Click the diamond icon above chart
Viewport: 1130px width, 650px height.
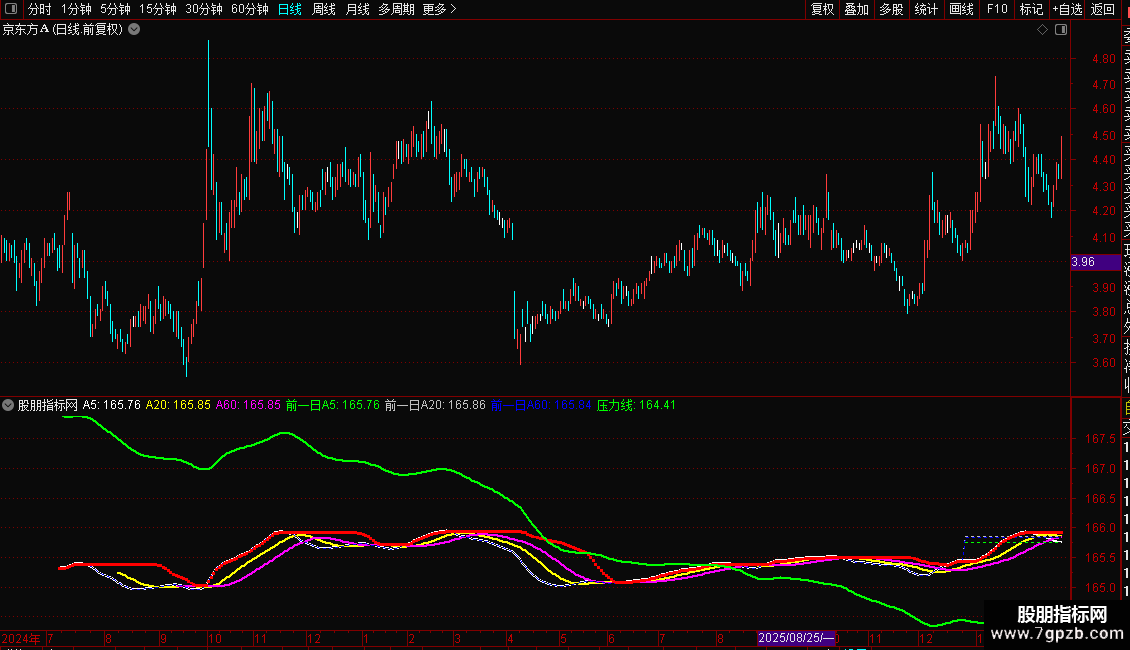(x=1042, y=30)
